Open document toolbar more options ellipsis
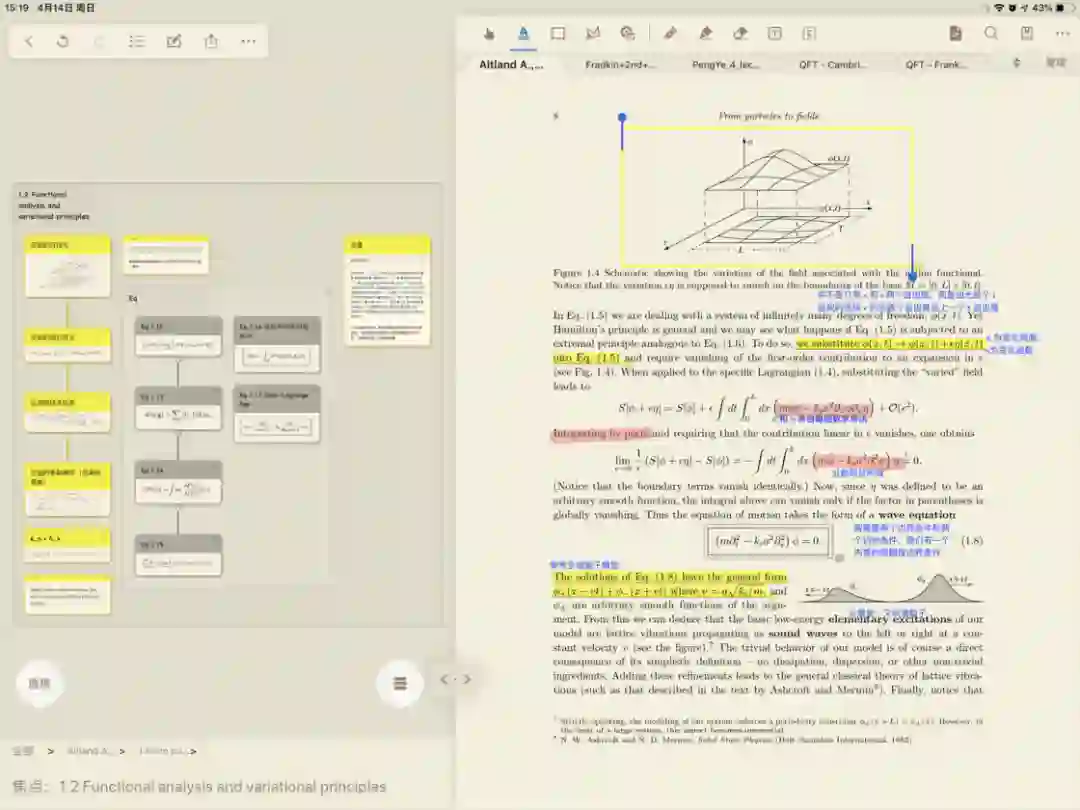1080x810 pixels. (1062, 33)
